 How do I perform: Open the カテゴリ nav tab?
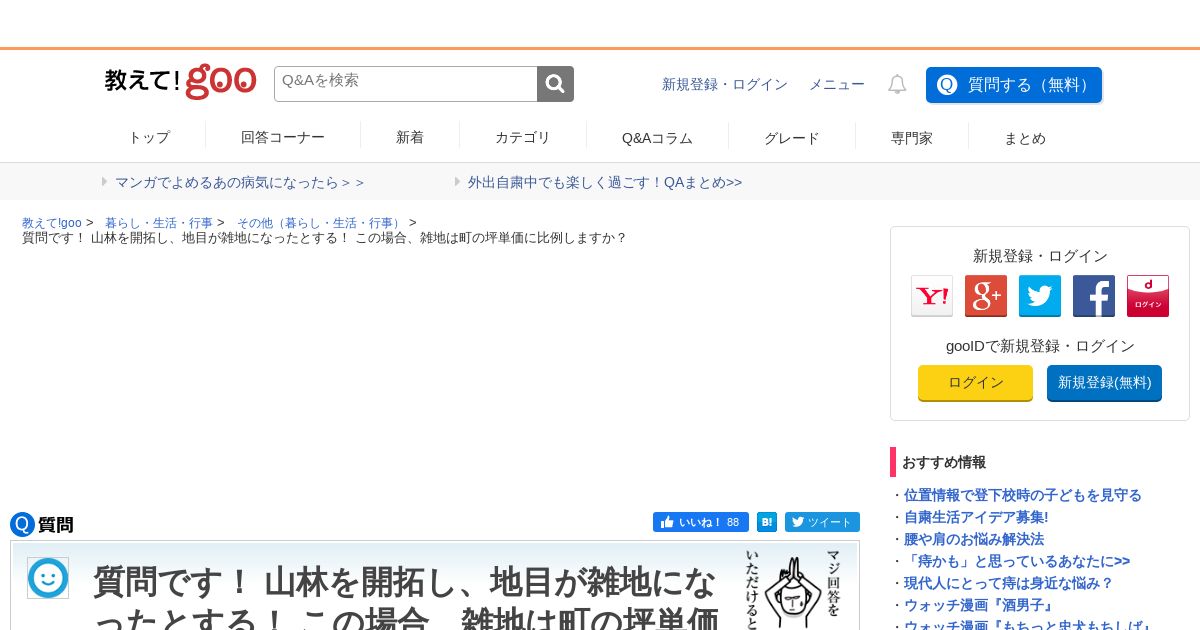pyautogui.click(x=523, y=138)
